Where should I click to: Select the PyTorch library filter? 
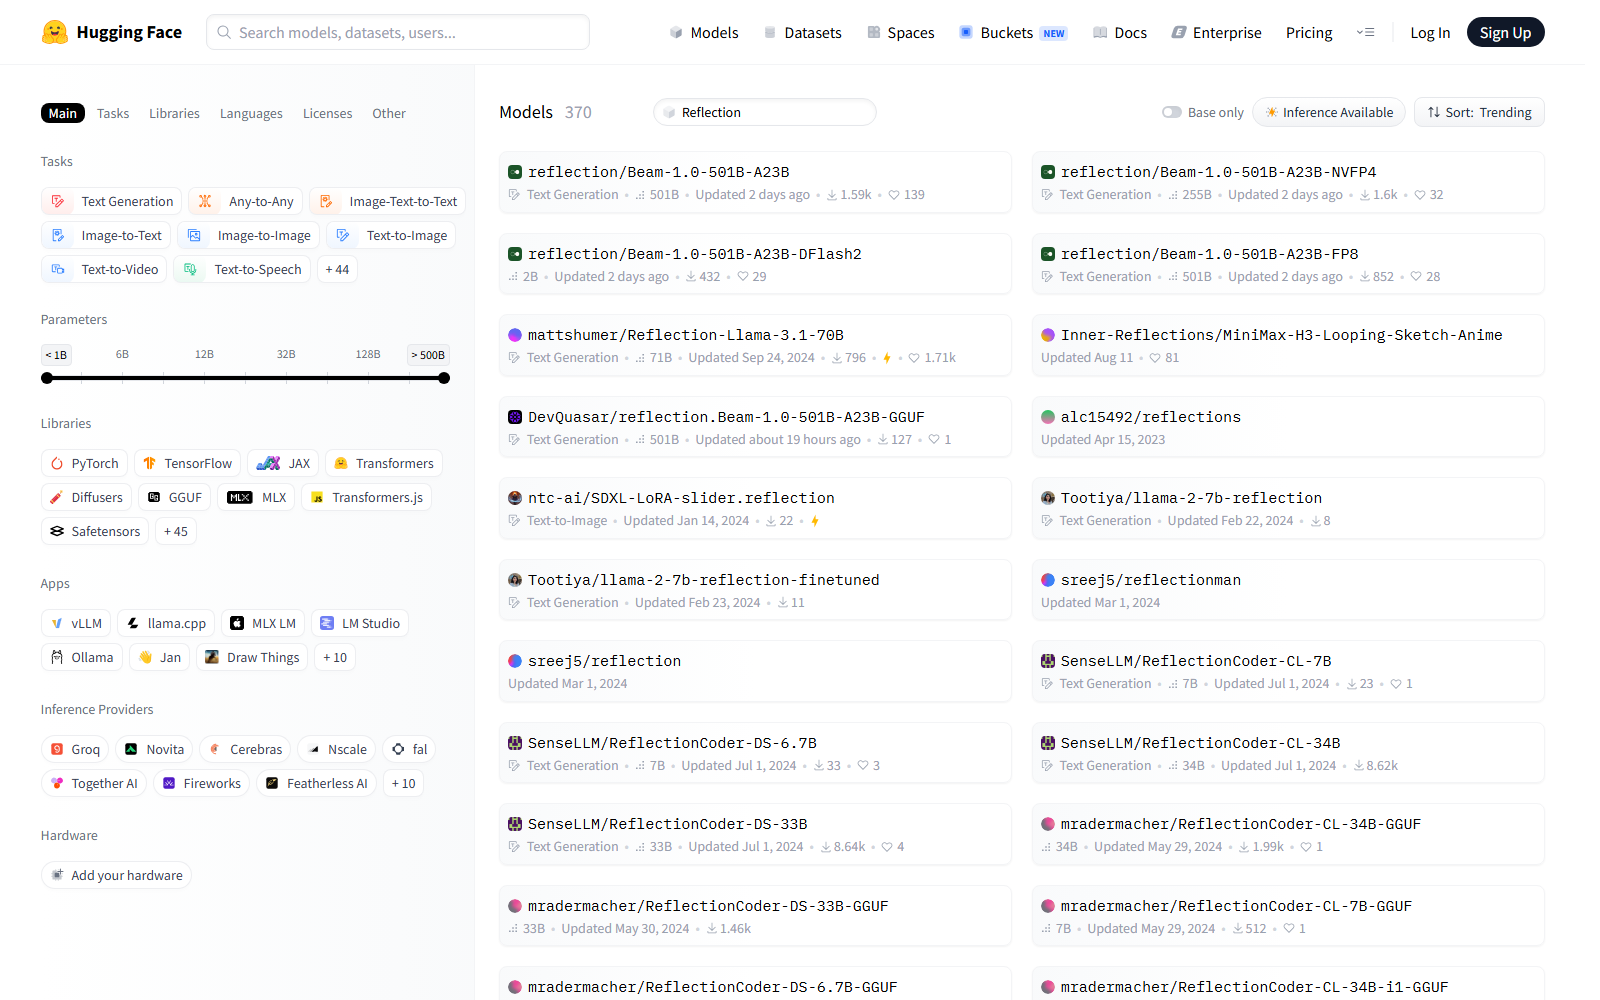(x=85, y=463)
